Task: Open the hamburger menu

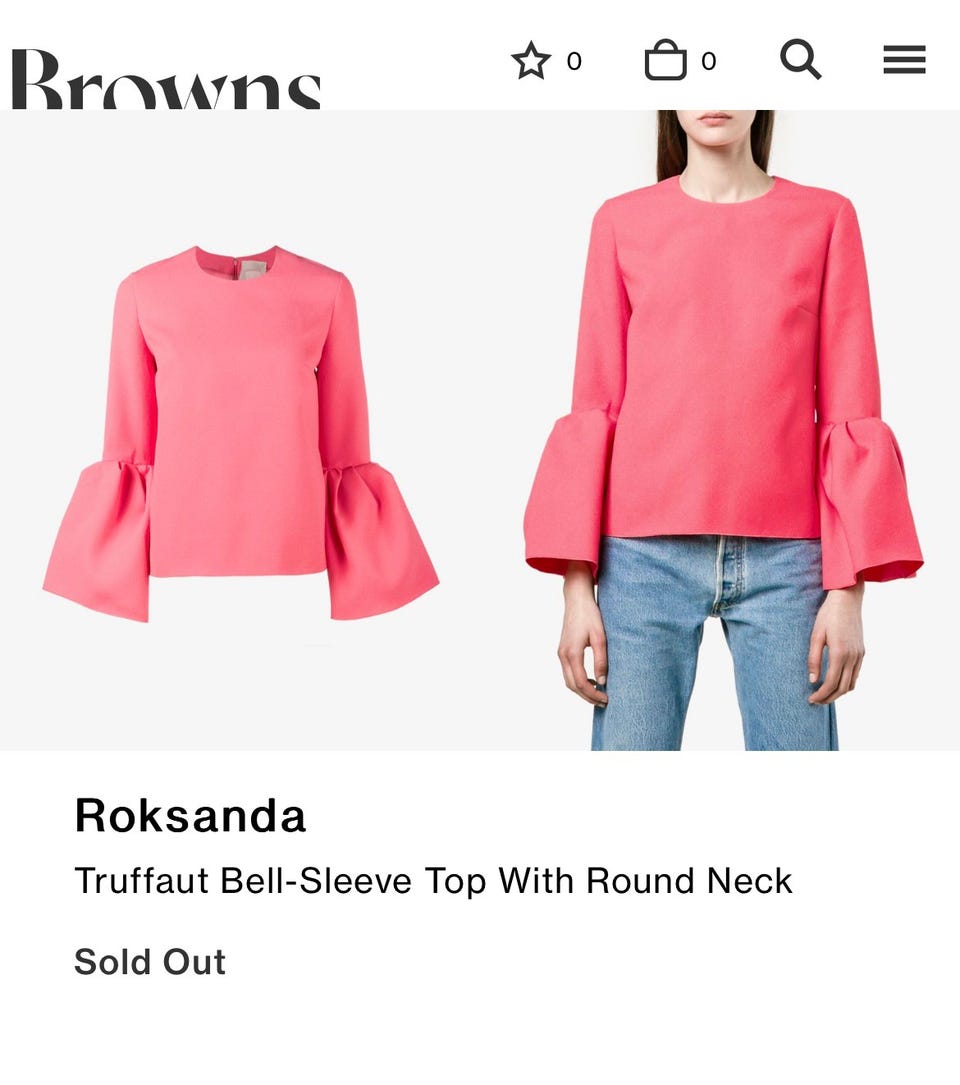Action: click(x=904, y=60)
